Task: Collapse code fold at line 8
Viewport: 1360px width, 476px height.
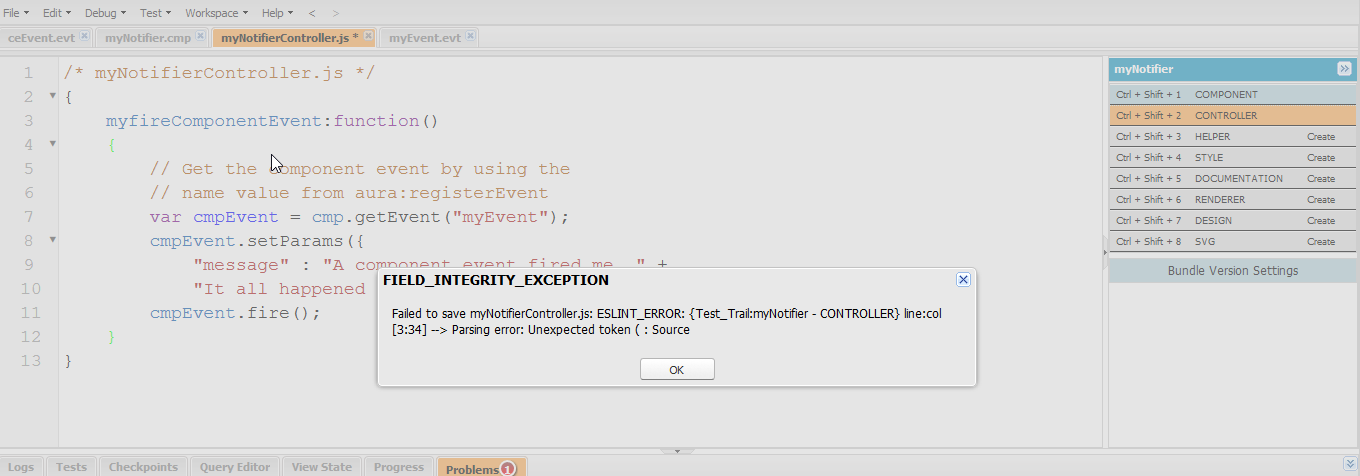Action: coord(52,240)
